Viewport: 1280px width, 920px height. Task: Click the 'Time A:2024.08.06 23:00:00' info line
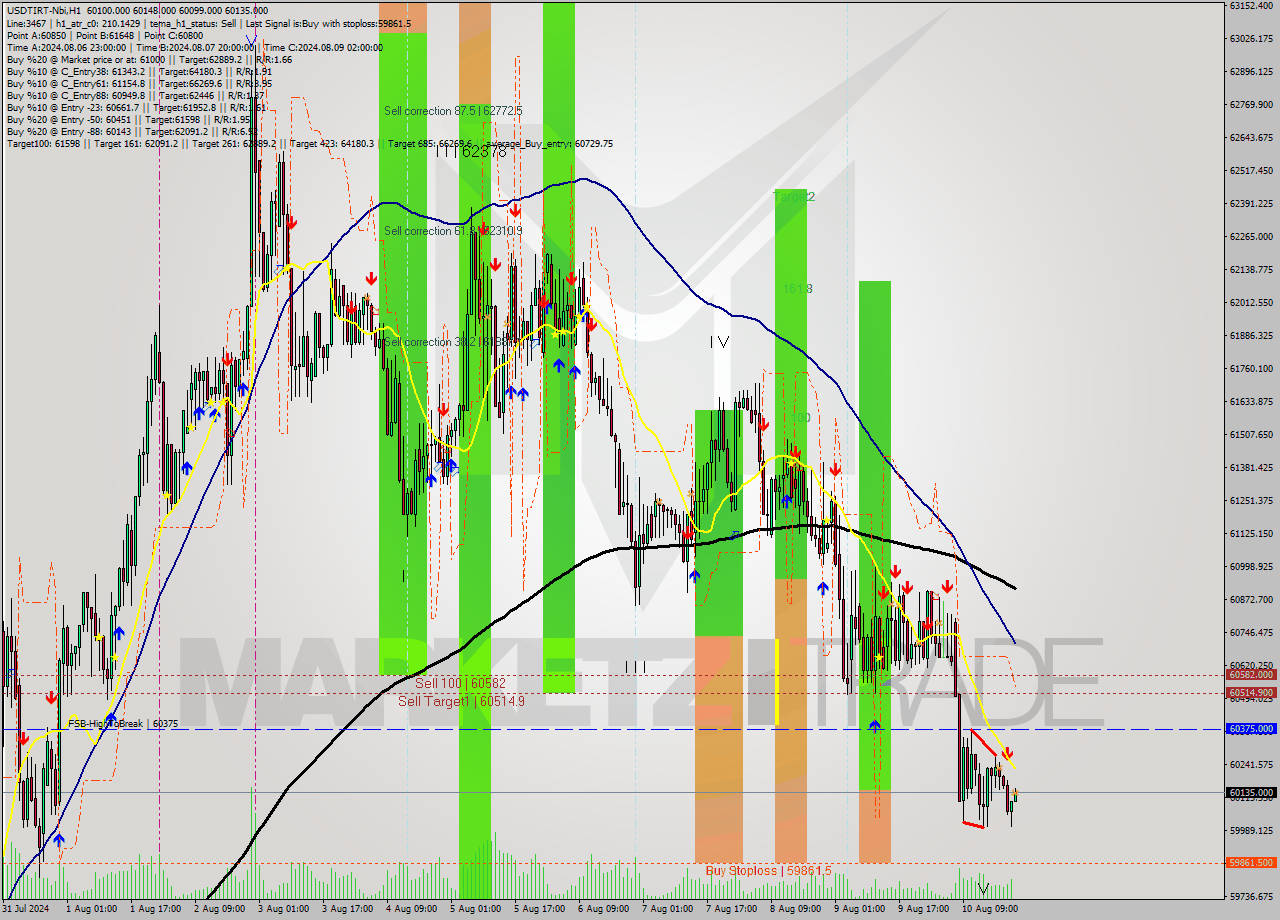[194, 47]
